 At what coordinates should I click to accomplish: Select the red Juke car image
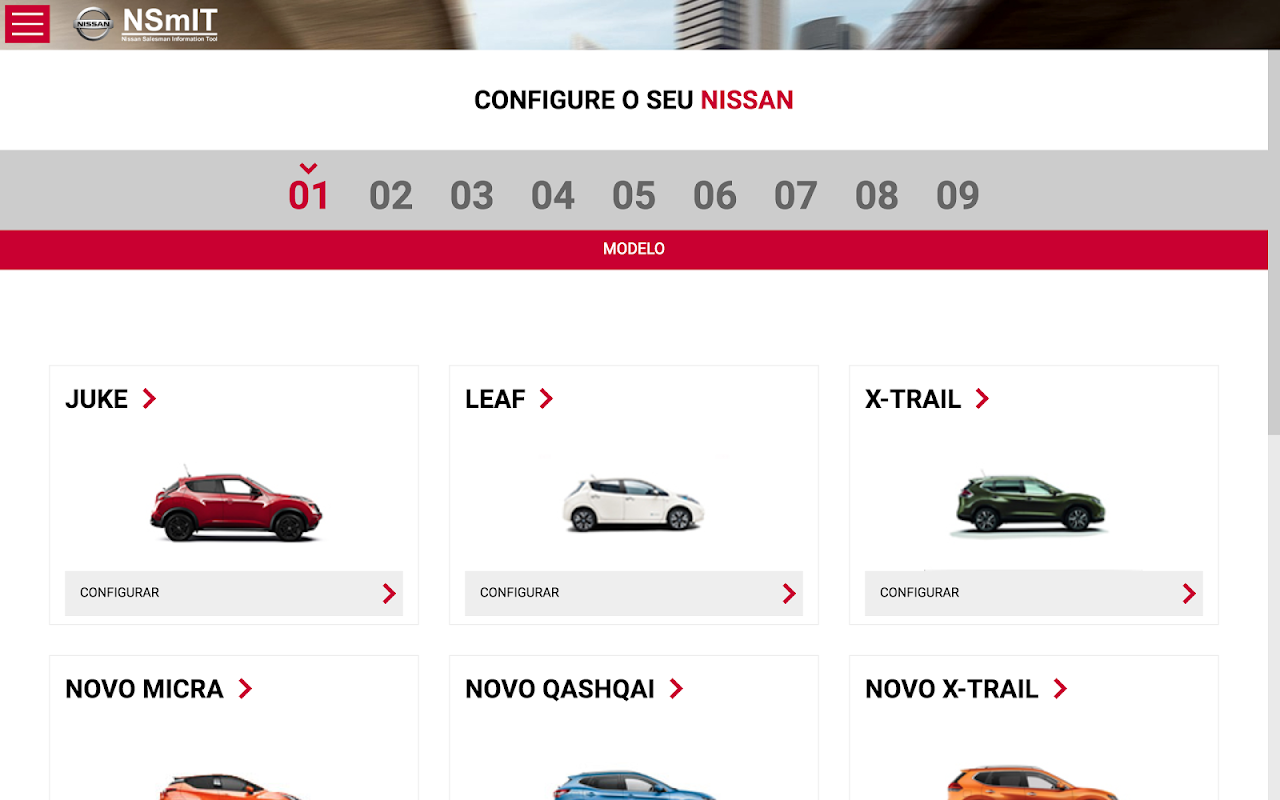click(236, 506)
